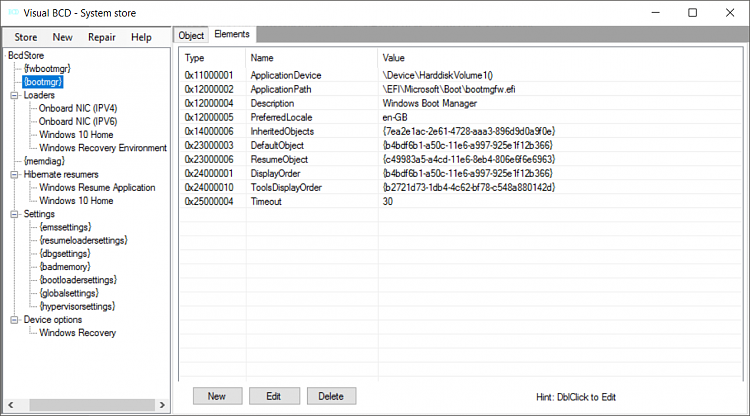Select the Timeout element row
This screenshot has width=750, height=416.
pos(462,202)
